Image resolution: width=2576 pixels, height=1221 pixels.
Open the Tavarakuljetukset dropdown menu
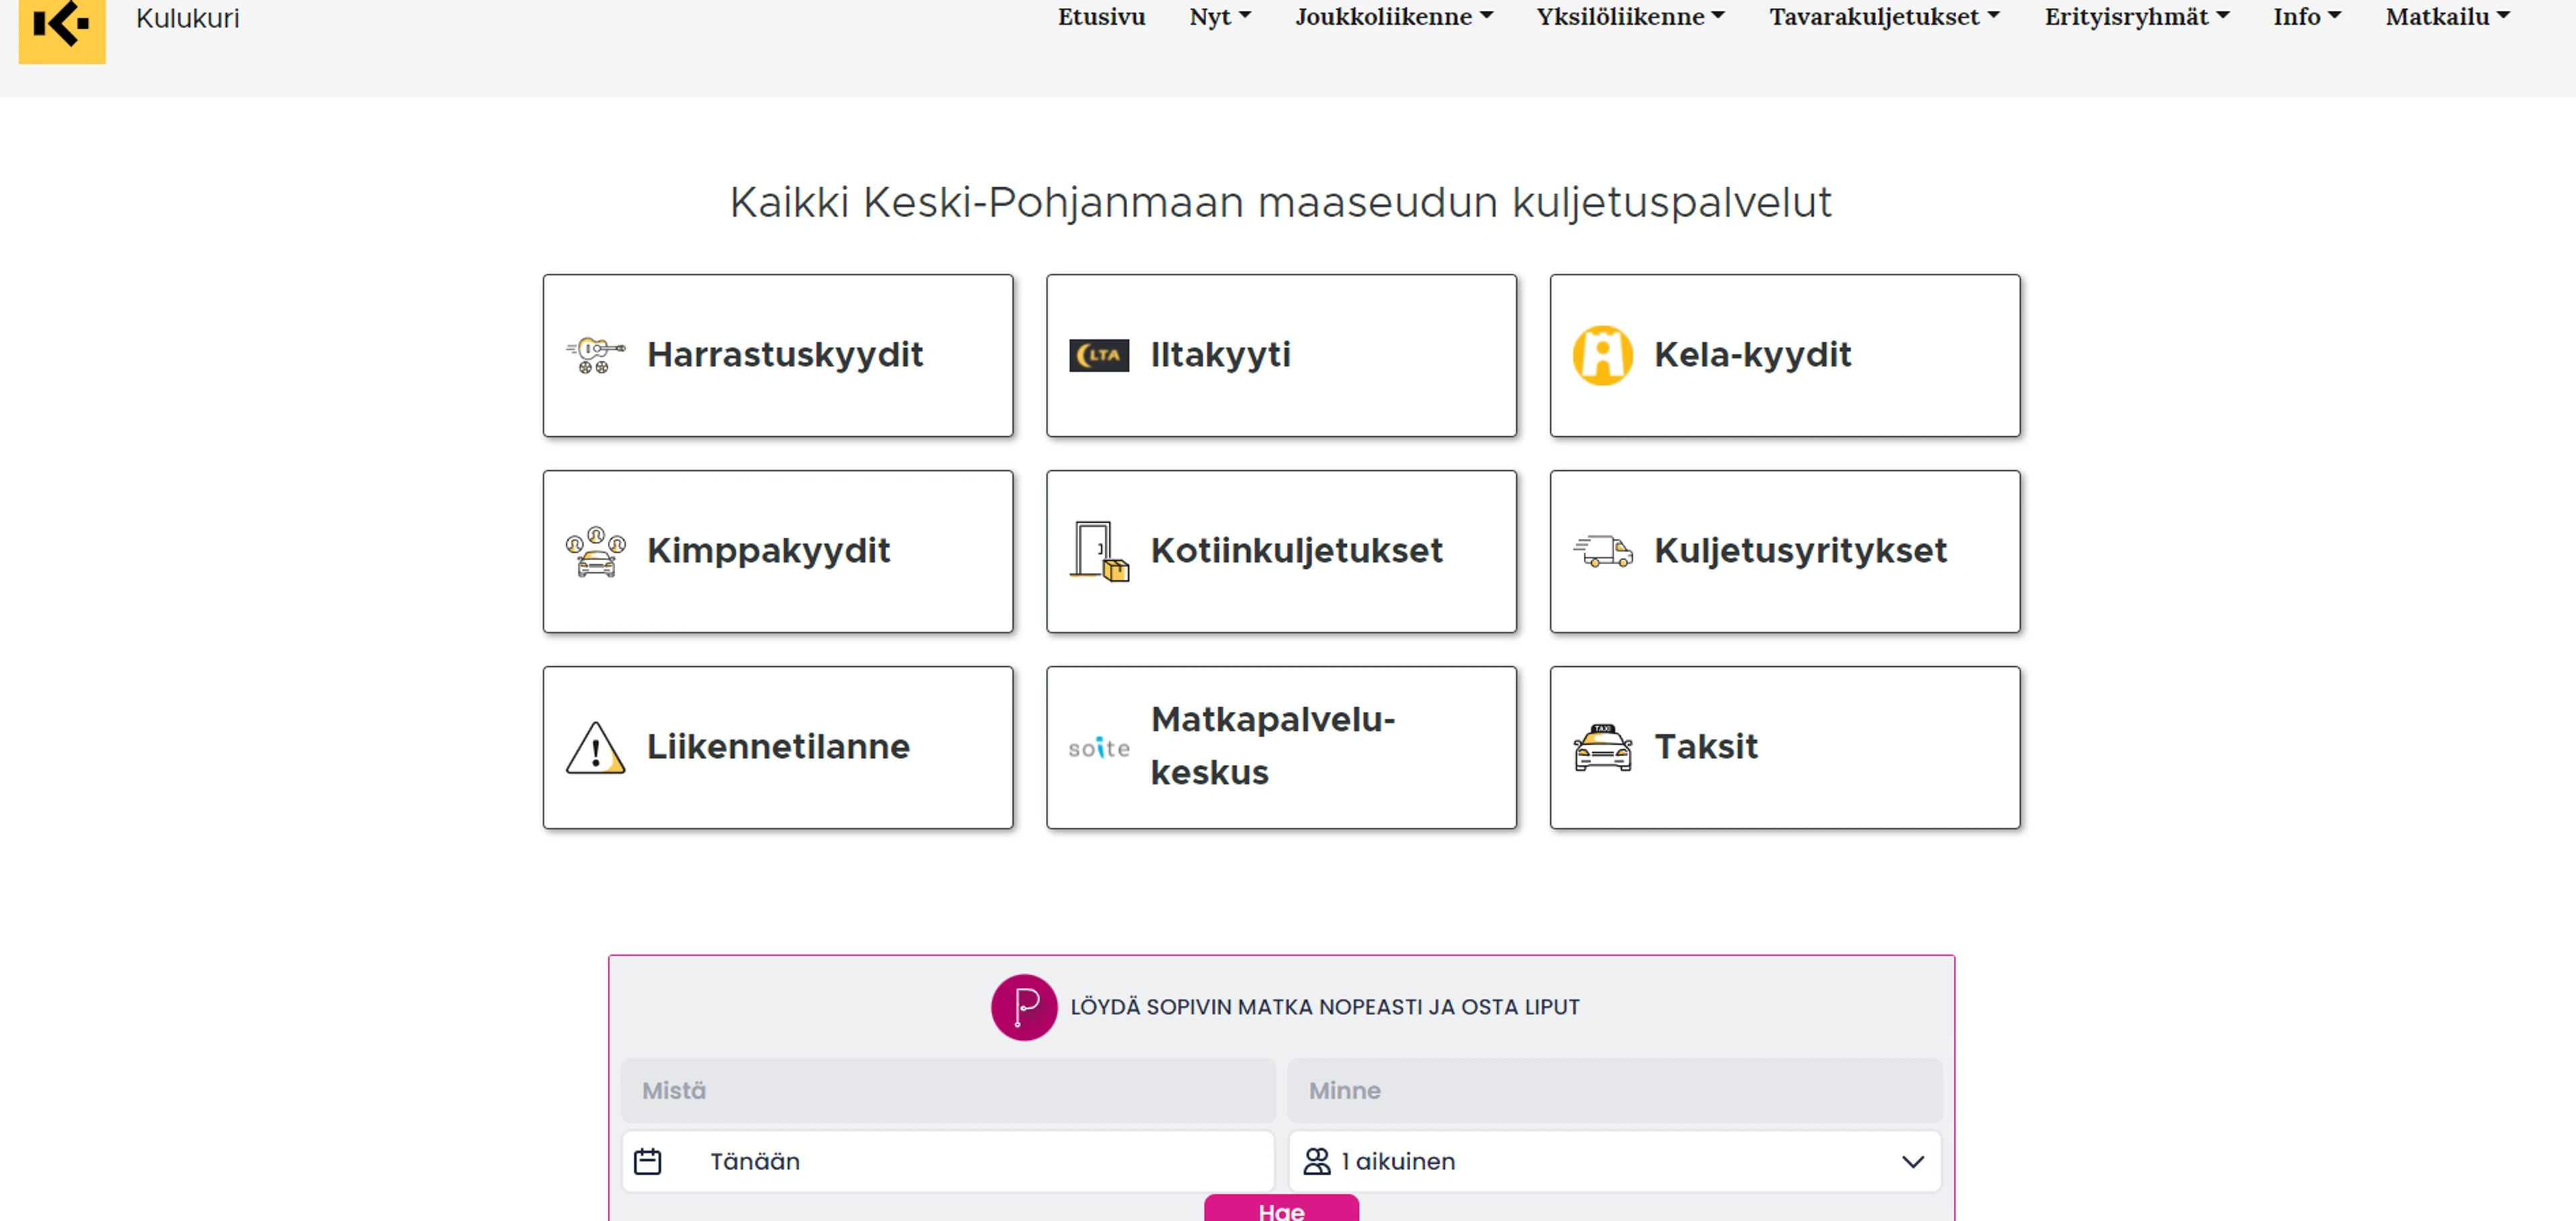tap(1884, 17)
